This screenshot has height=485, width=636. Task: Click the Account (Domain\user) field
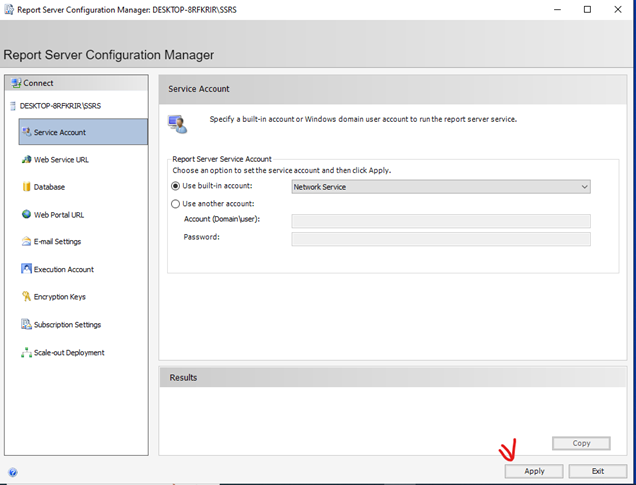click(x=441, y=221)
